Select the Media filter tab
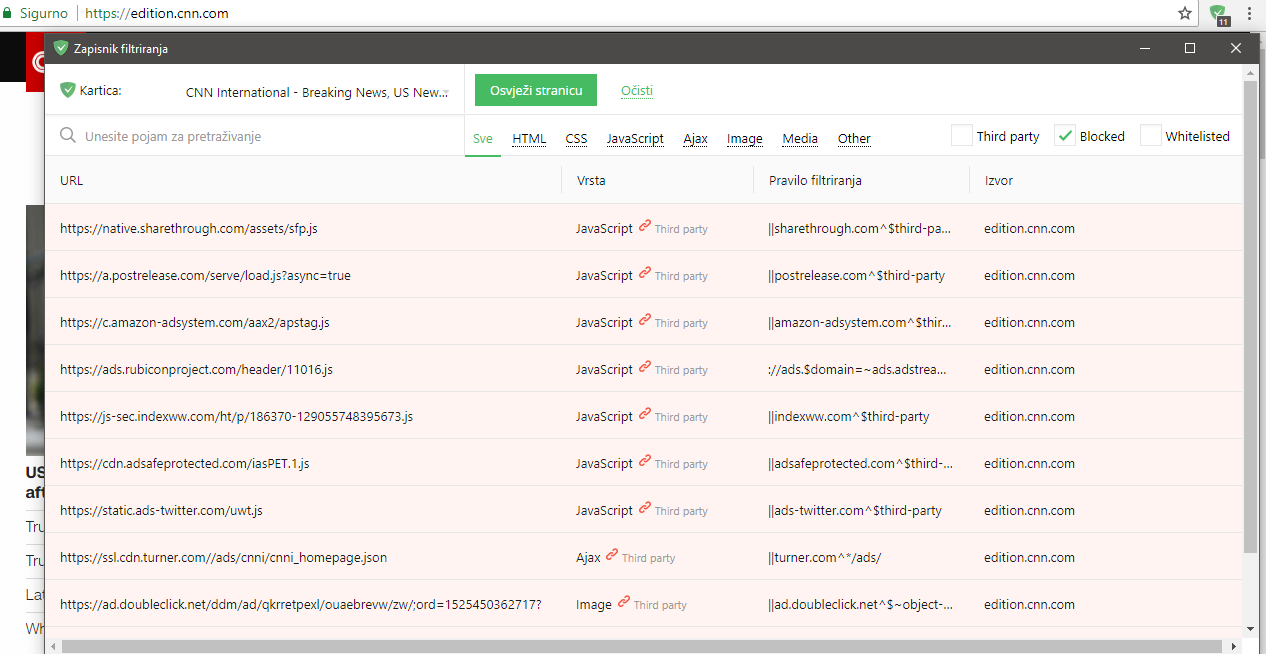 point(800,139)
